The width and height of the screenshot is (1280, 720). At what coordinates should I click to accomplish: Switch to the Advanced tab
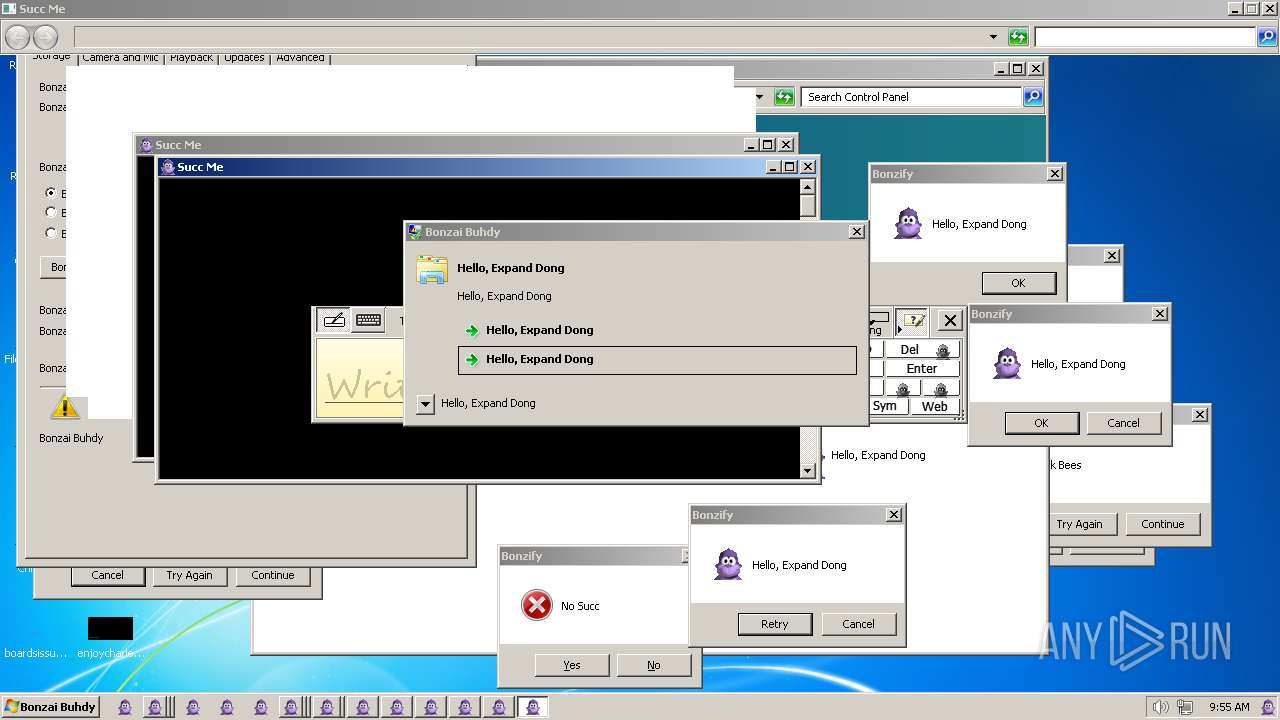(300, 58)
